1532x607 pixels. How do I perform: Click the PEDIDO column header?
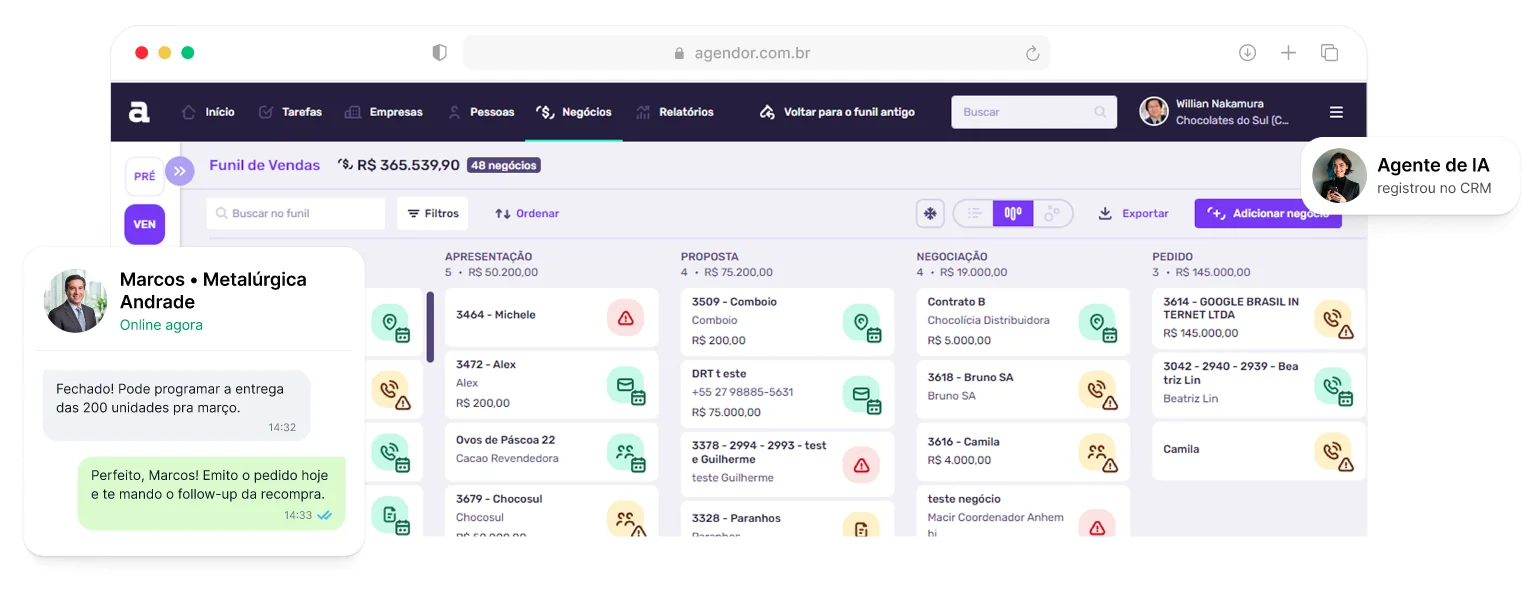1172,257
